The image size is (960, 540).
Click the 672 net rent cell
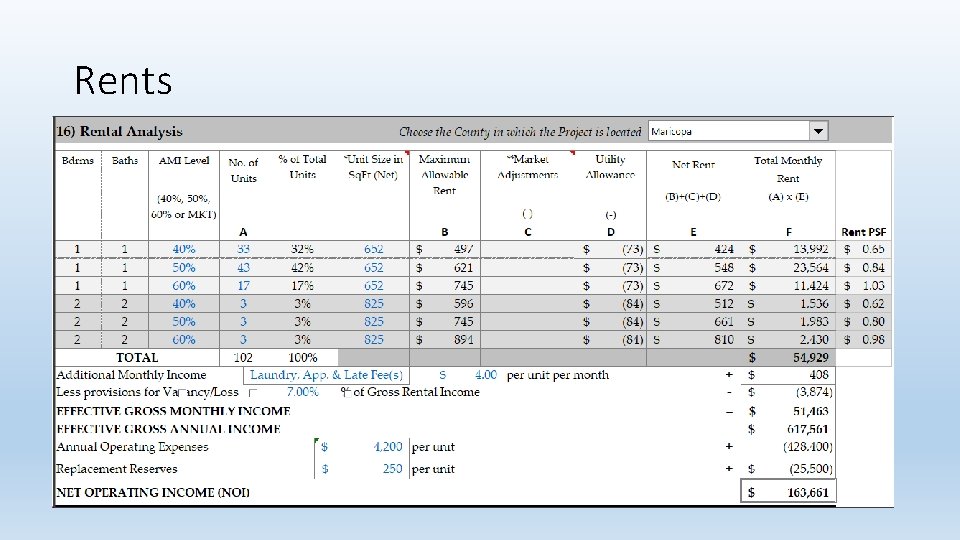click(x=693, y=286)
